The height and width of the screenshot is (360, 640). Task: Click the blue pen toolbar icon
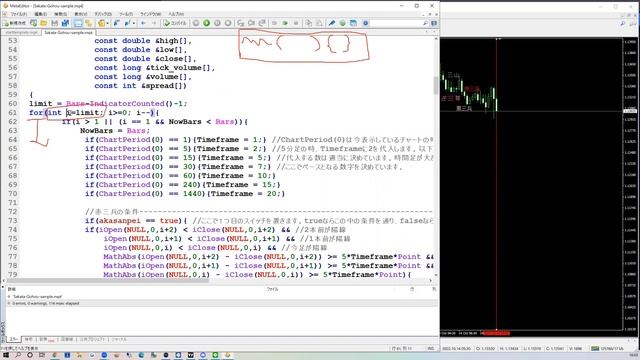331,23
